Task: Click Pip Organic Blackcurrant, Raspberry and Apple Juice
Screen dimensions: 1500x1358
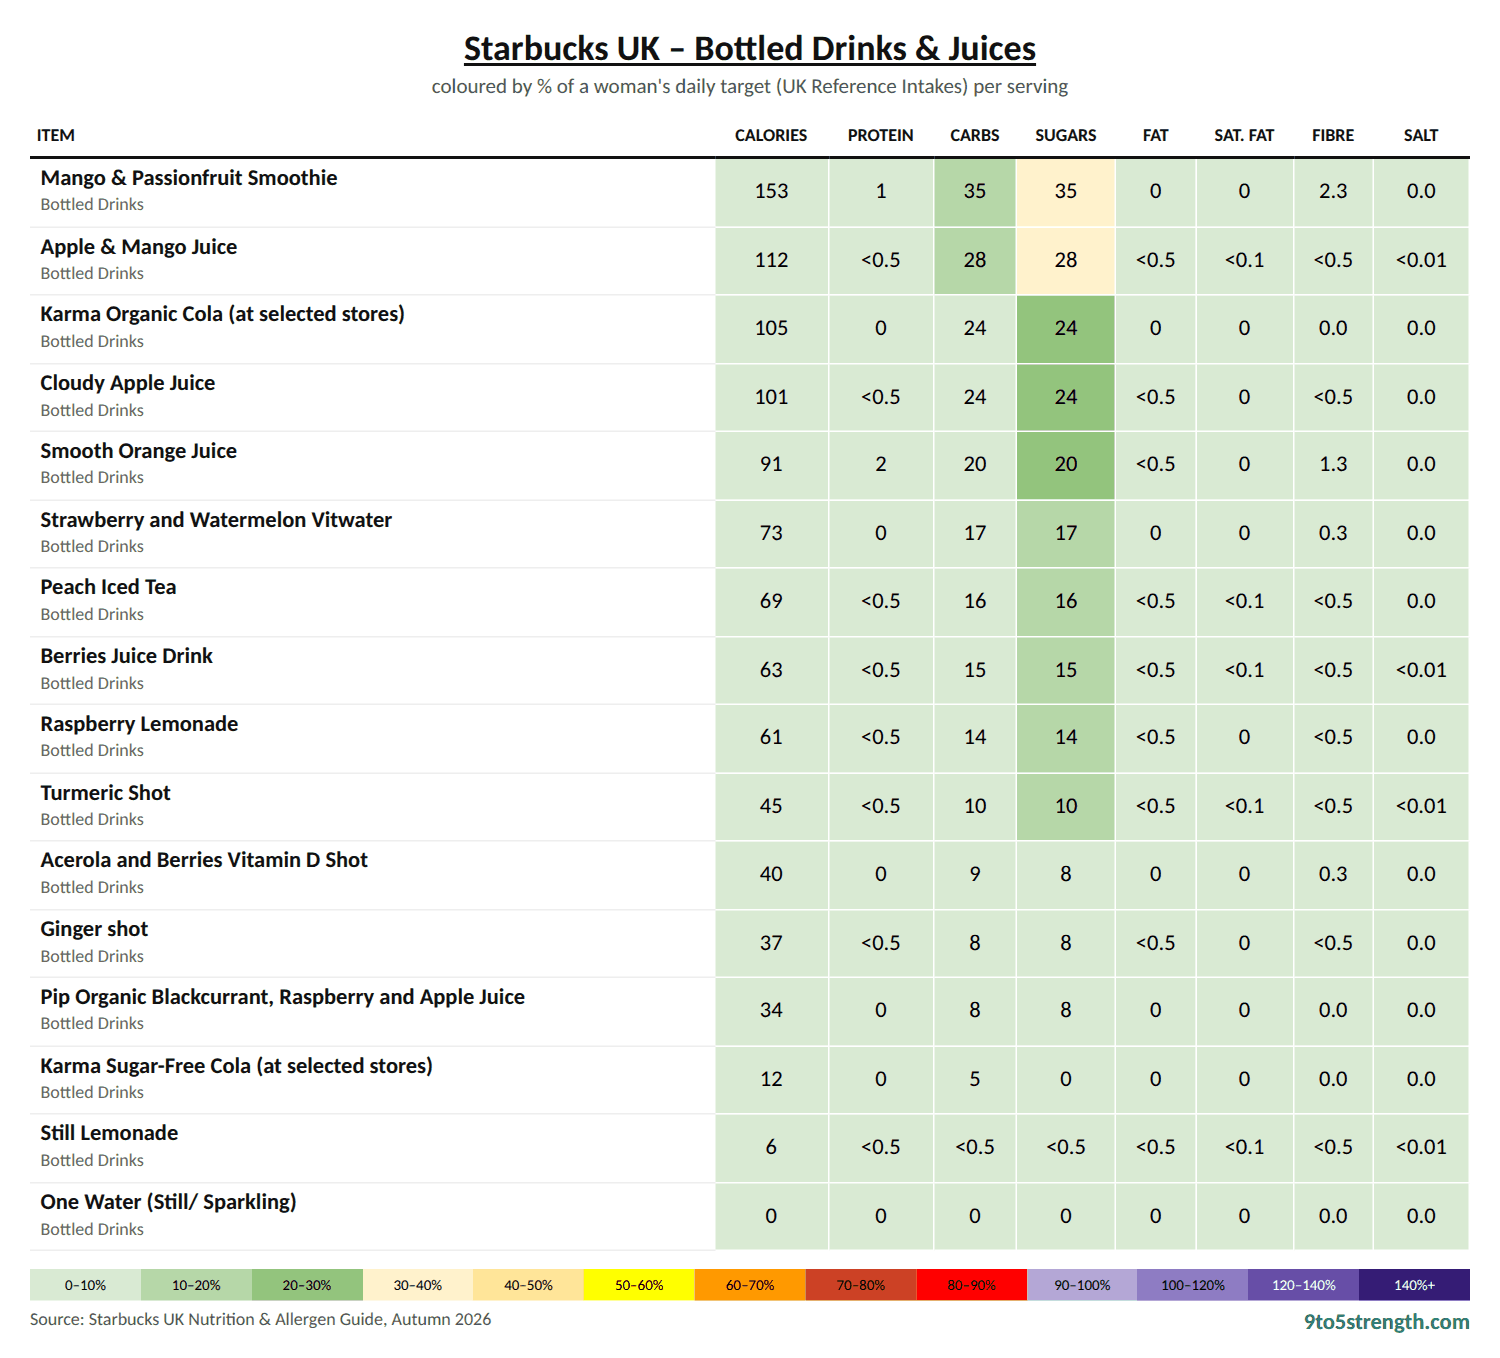Action: pyautogui.click(x=283, y=997)
